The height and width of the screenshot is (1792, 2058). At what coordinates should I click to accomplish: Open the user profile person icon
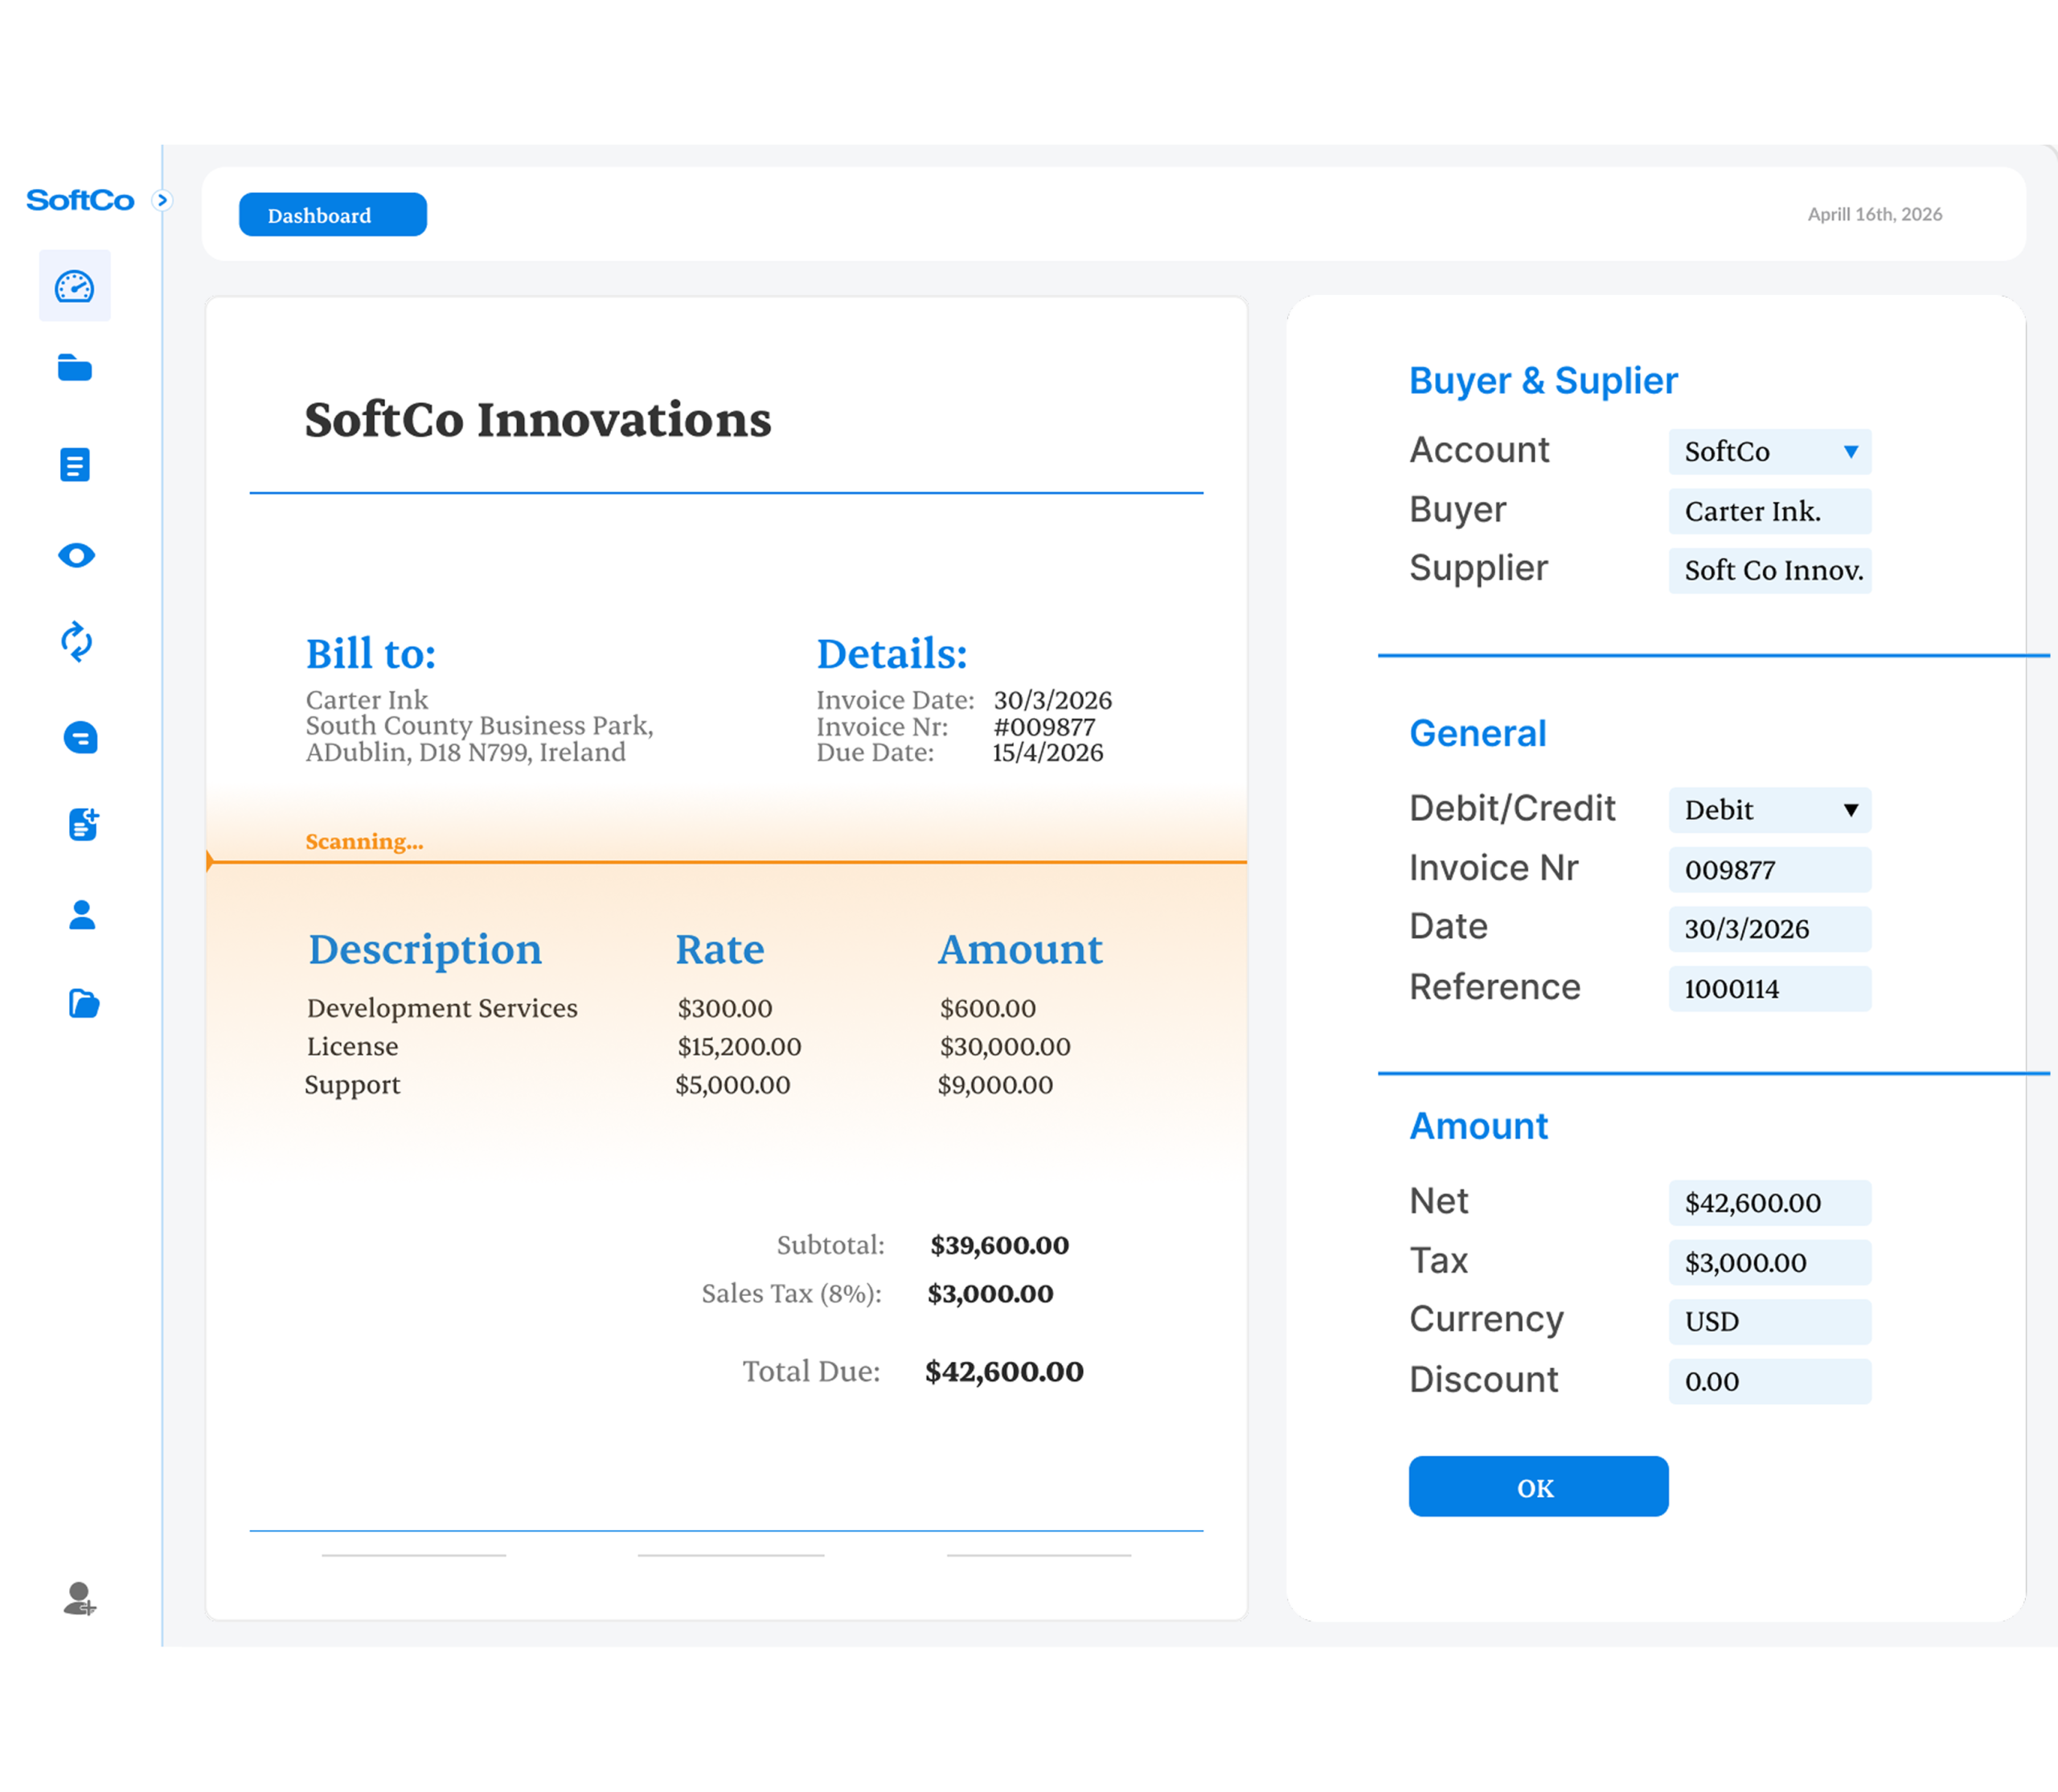pos(82,914)
